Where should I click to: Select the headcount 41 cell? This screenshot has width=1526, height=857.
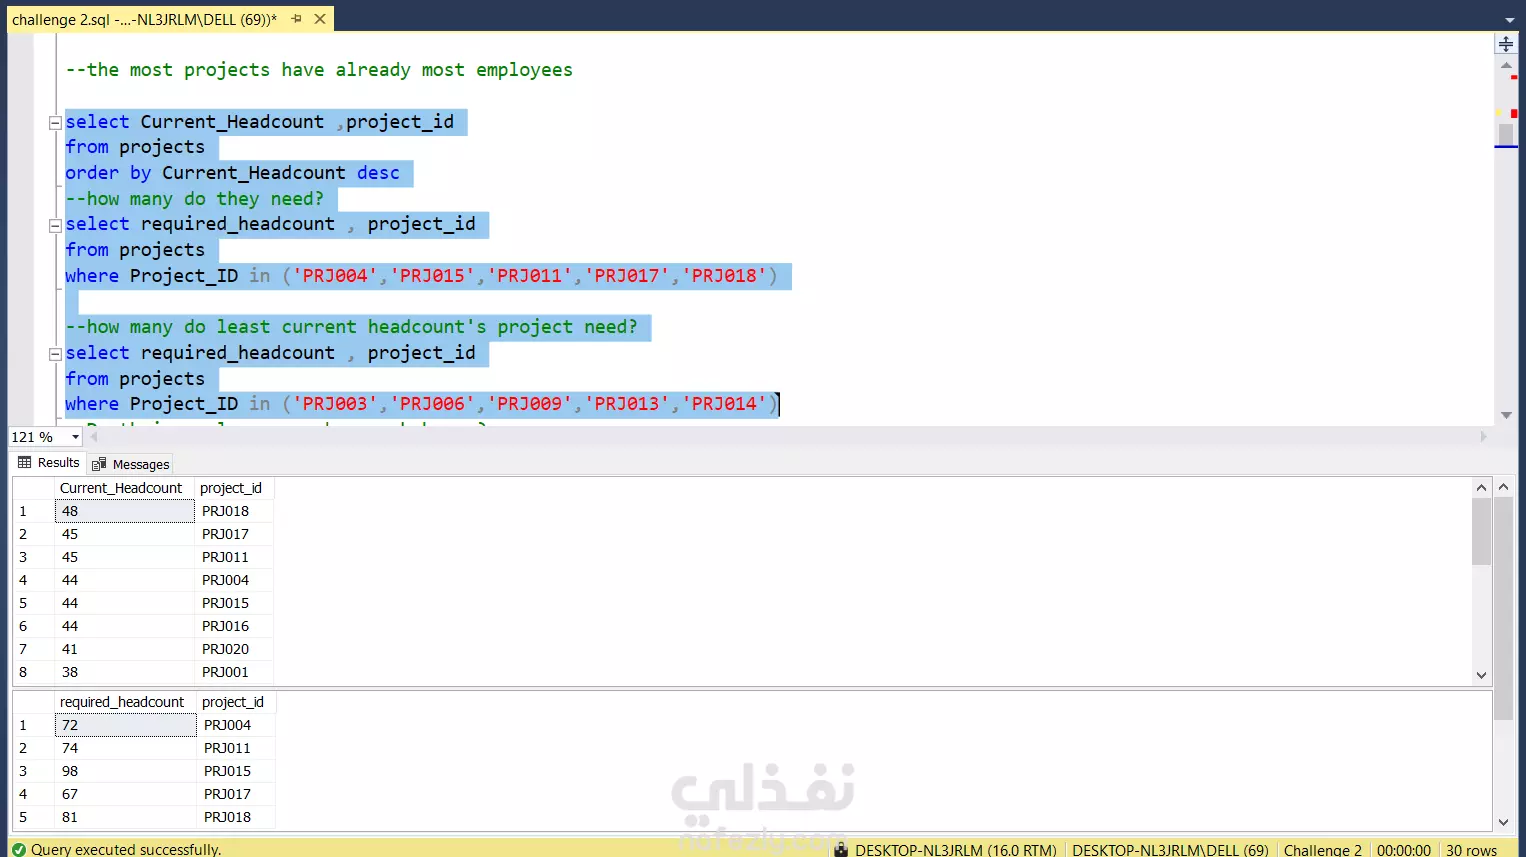(x=124, y=649)
